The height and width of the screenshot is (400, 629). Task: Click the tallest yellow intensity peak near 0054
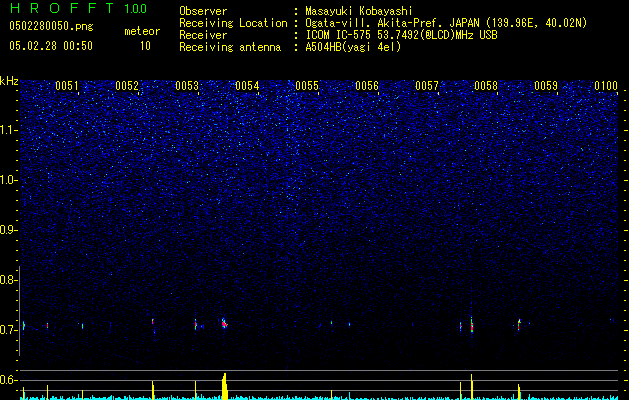(x=225, y=386)
